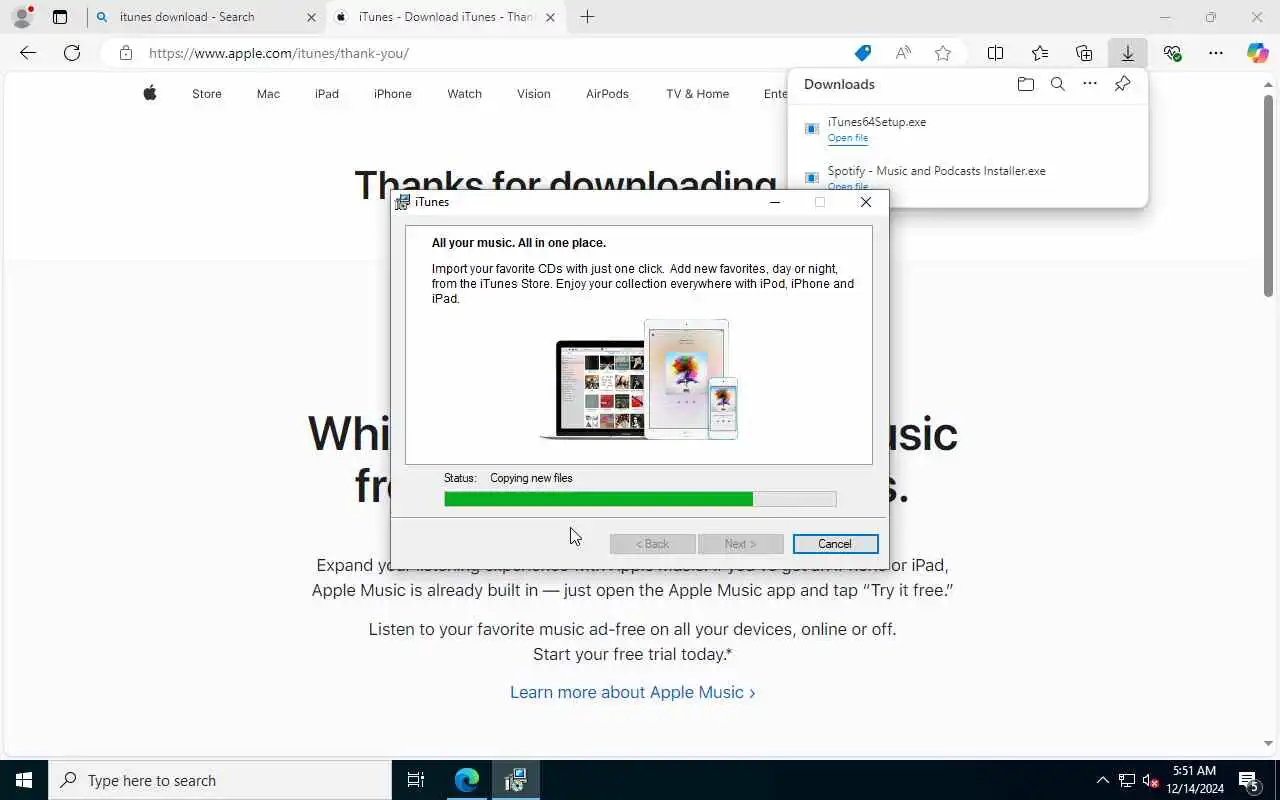Click the taskbar search box

tap(220, 780)
